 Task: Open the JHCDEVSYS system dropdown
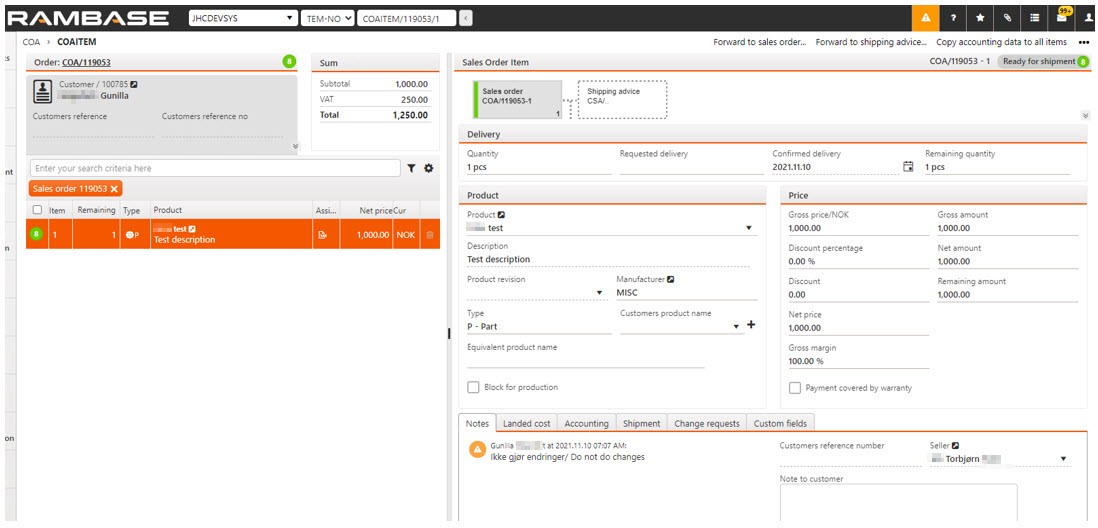[x=243, y=18]
